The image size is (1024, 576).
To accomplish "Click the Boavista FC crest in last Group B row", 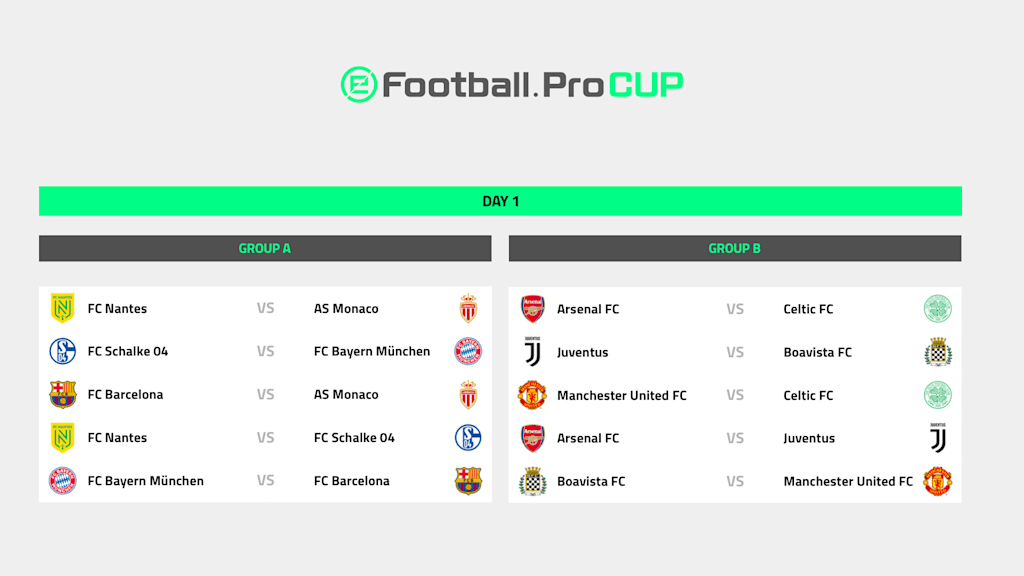I will coord(533,481).
